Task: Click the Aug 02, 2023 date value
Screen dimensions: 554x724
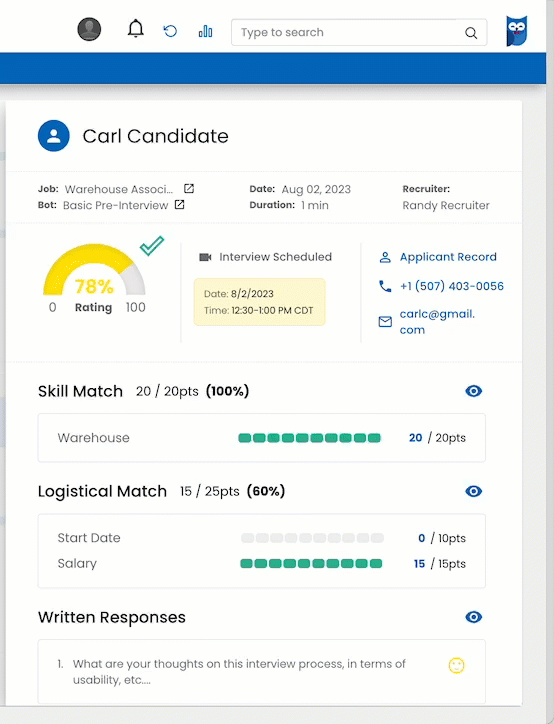Action: tap(316, 189)
